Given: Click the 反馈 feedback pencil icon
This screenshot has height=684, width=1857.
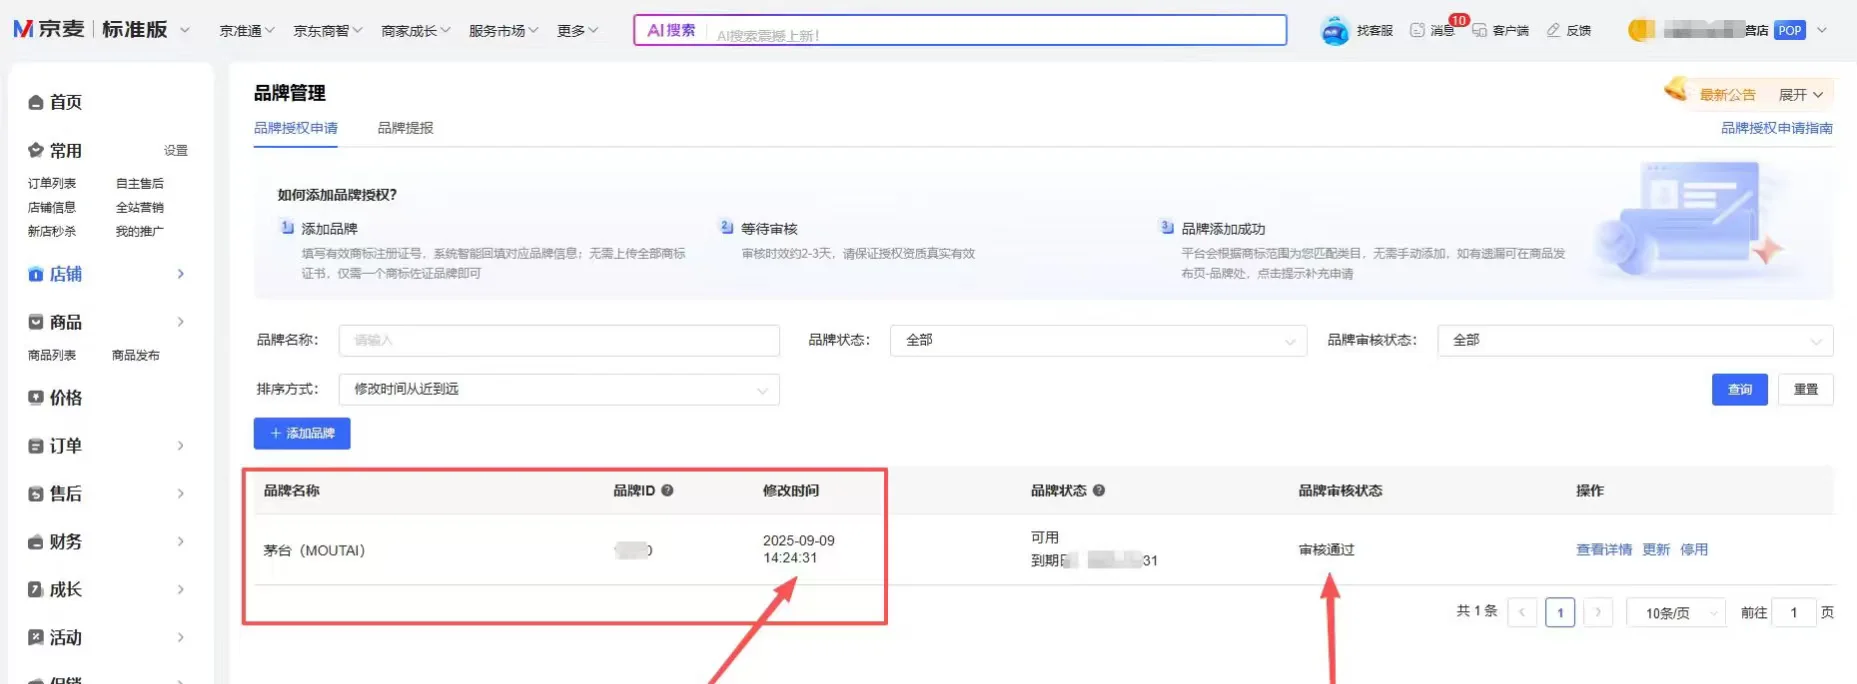Looking at the screenshot, I should 1553,31.
